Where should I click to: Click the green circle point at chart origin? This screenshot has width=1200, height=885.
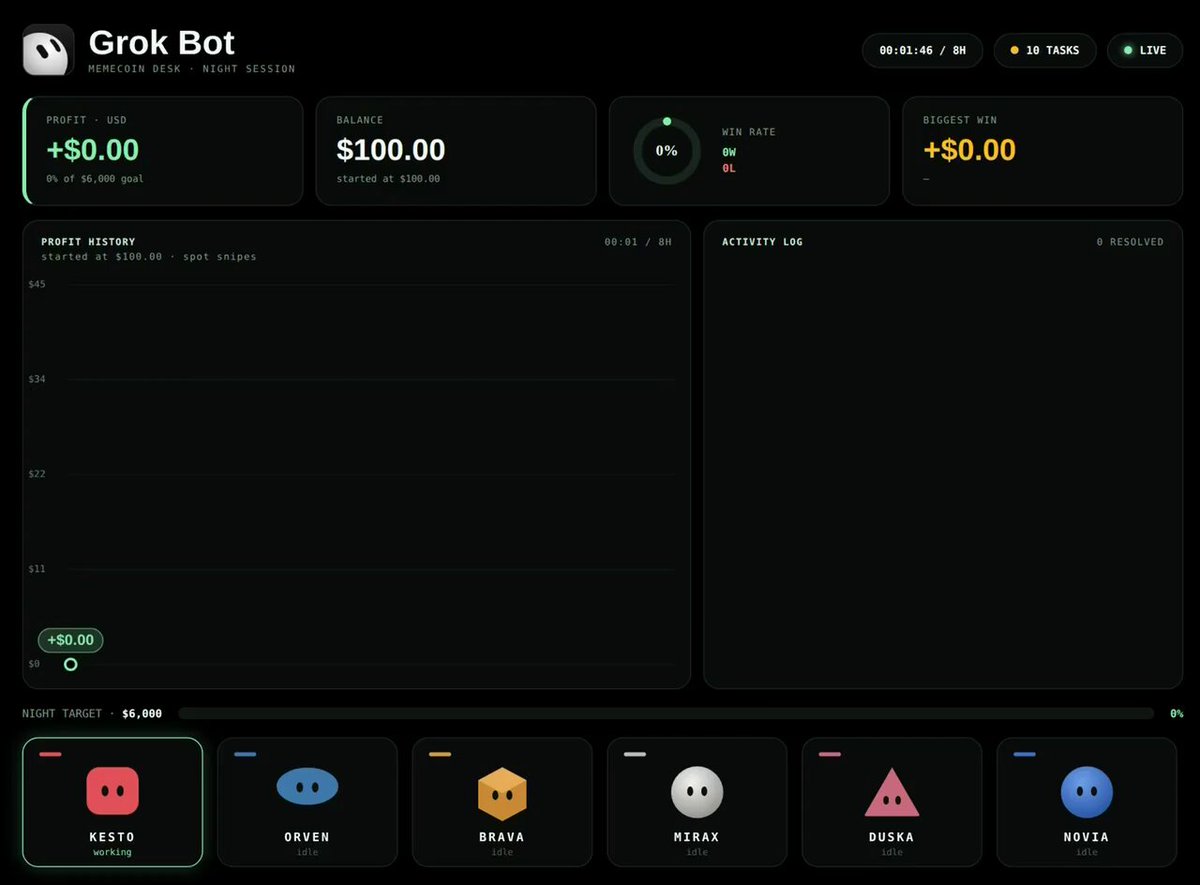pos(70,664)
